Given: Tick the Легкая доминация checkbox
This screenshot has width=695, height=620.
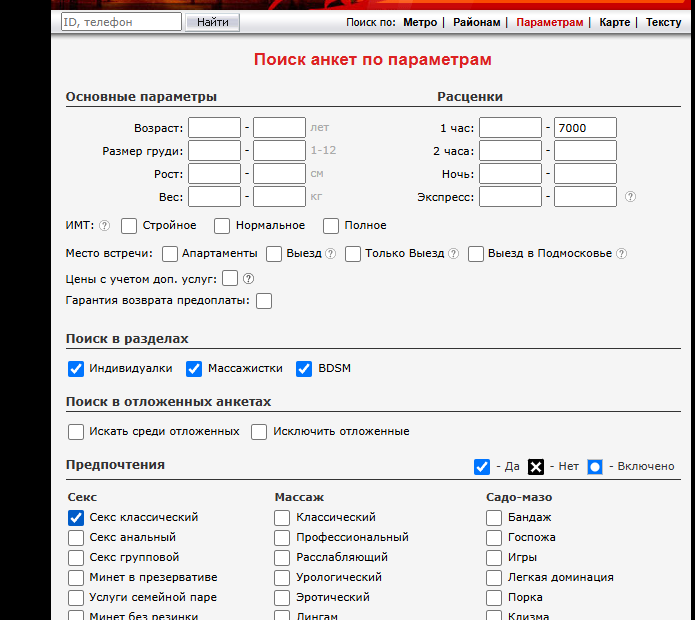Looking at the screenshot, I should point(494,577).
